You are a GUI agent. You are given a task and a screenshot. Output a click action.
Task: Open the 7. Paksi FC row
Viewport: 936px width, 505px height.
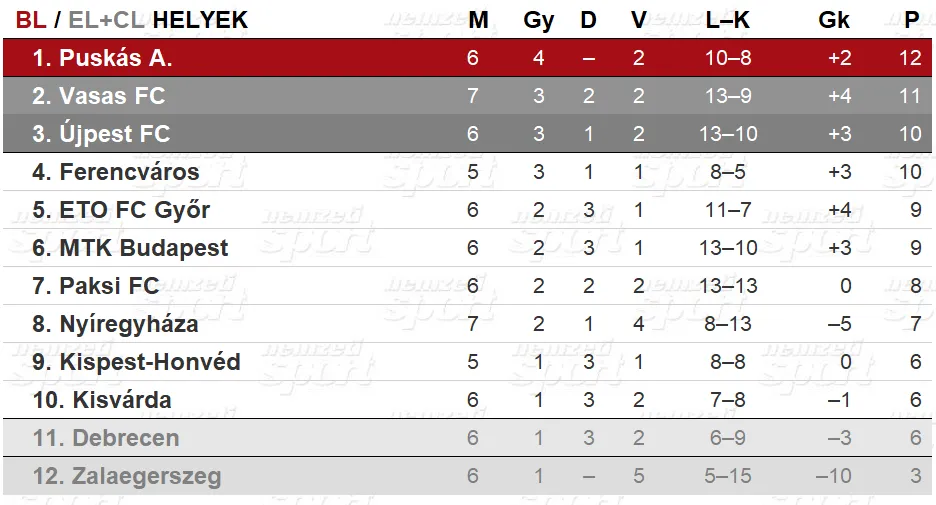click(467, 286)
